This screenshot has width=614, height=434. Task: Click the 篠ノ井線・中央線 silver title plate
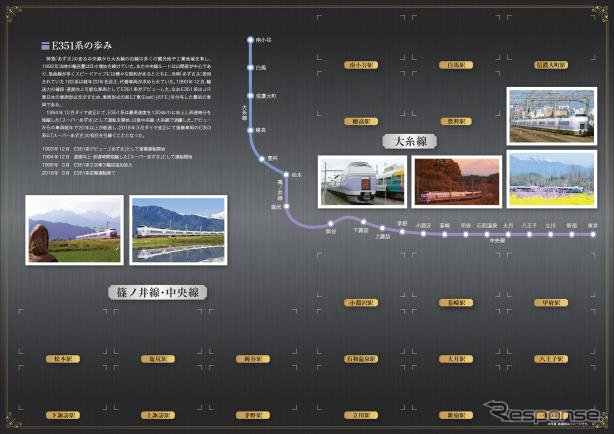tap(157, 292)
